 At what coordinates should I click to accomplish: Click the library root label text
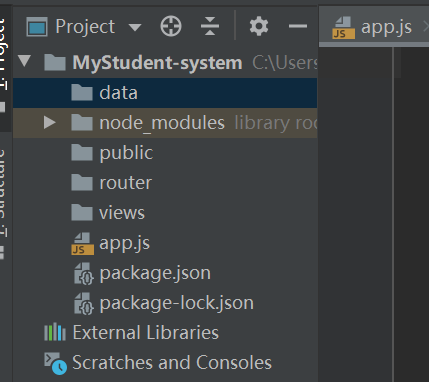tap(275, 123)
